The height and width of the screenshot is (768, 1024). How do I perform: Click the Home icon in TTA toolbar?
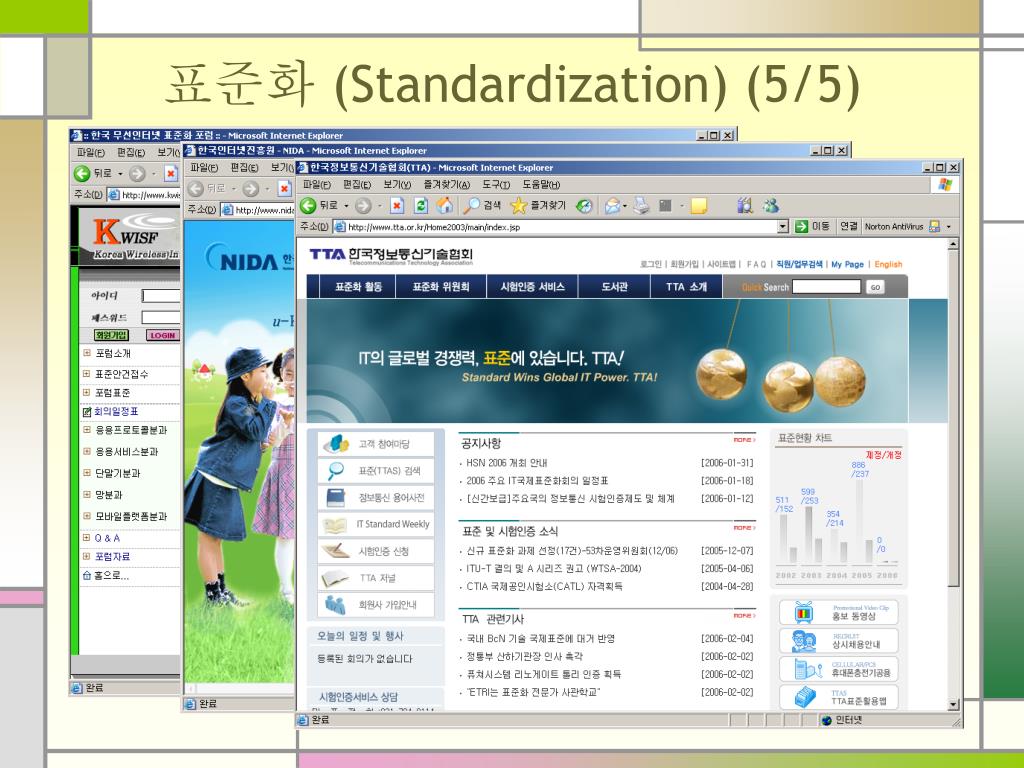(x=445, y=206)
